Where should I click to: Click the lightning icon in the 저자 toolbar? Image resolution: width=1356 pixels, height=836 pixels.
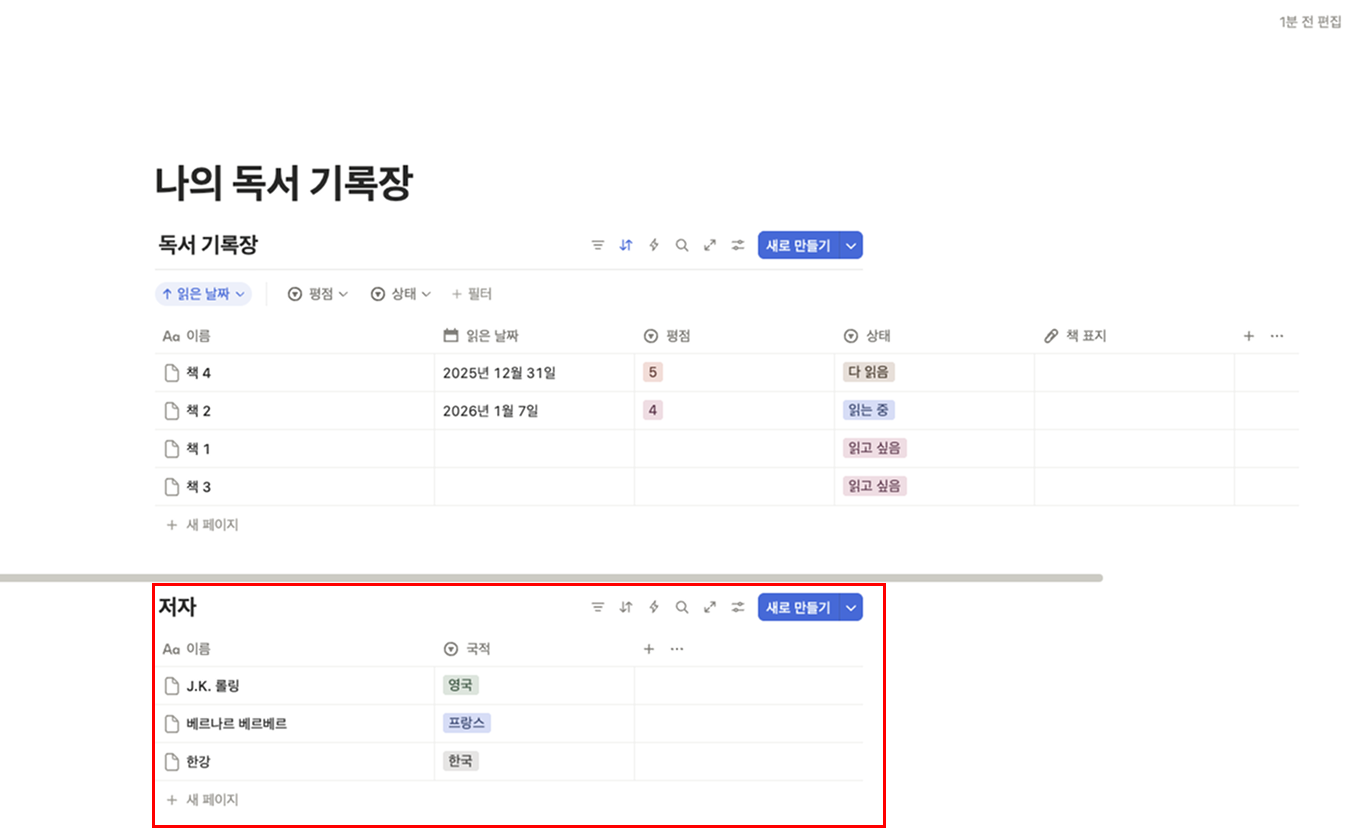[x=653, y=607]
